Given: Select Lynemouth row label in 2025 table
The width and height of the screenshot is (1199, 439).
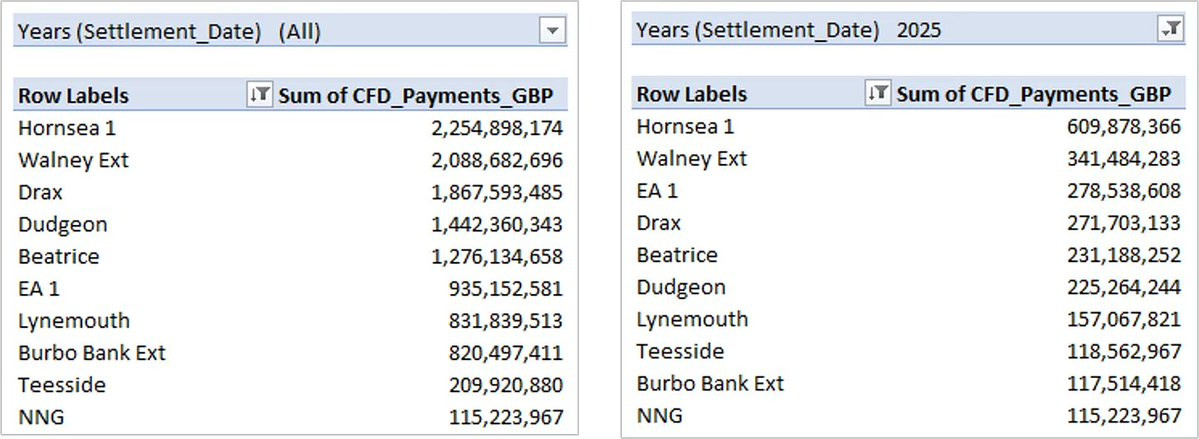Looking at the screenshot, I should coord(692,319).
